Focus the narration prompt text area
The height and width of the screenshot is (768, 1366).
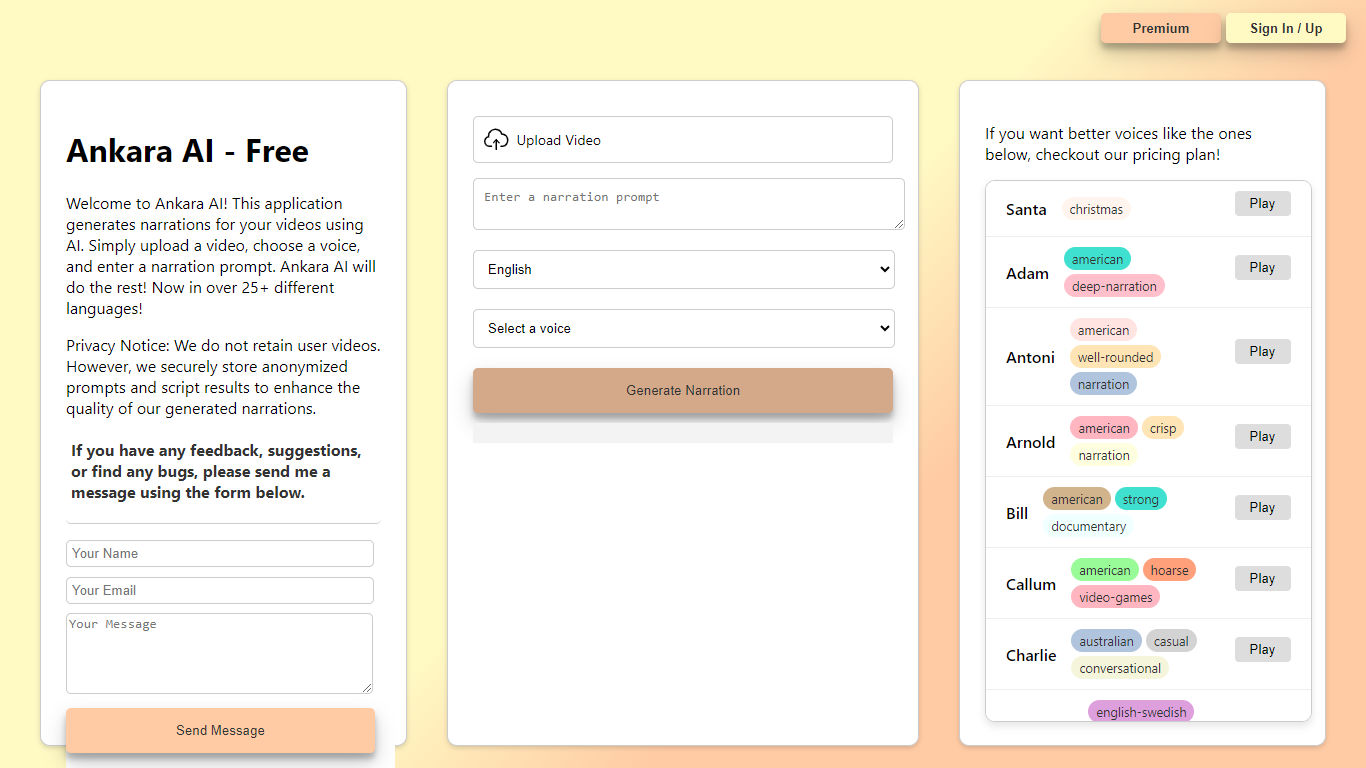[689, 204]
